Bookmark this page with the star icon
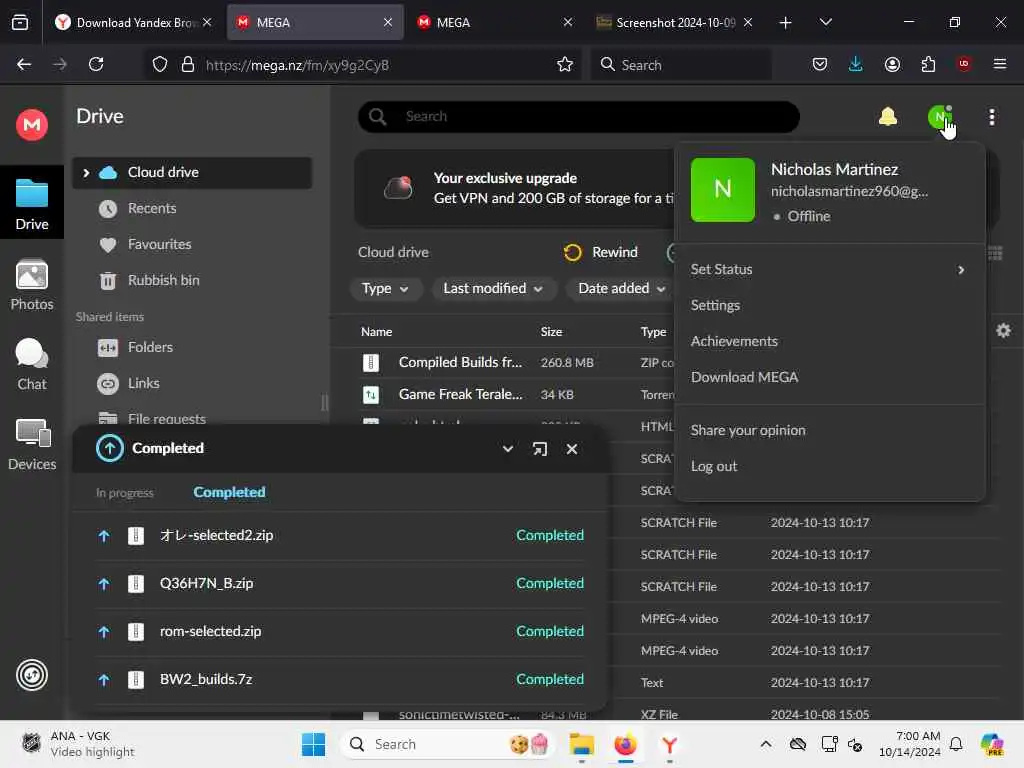The image size is (1024, 768). pos(564,64)
